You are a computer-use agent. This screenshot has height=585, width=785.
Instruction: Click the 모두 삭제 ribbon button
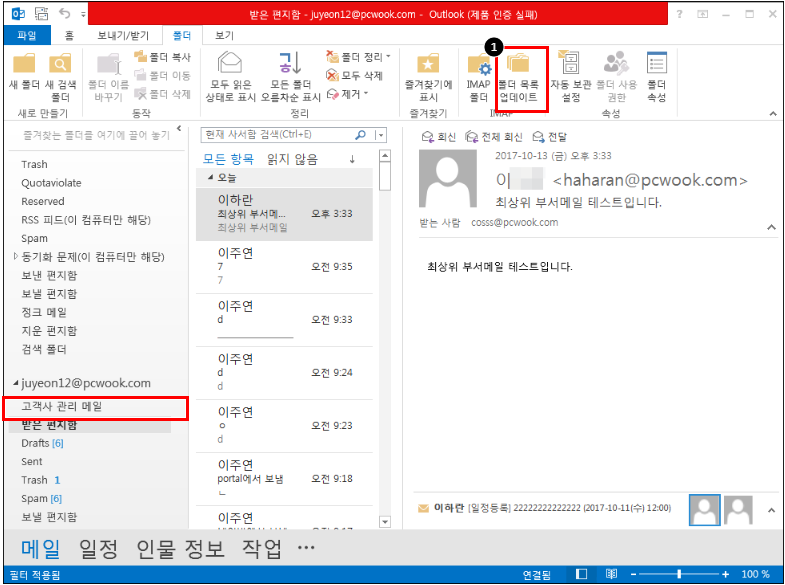355,76
